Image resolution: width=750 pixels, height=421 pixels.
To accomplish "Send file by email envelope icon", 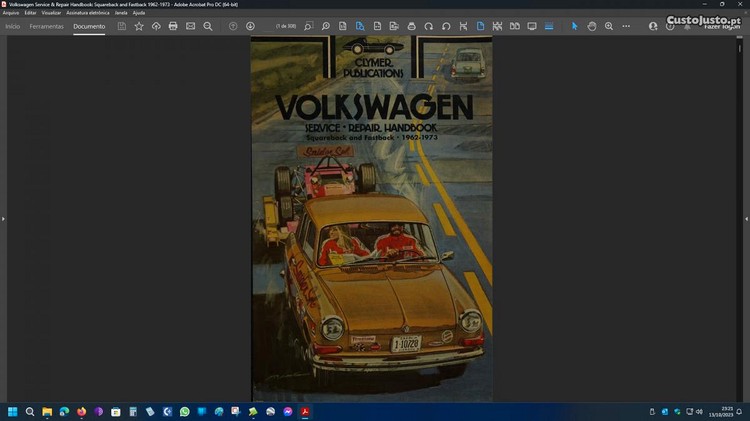I will (190, 26).
